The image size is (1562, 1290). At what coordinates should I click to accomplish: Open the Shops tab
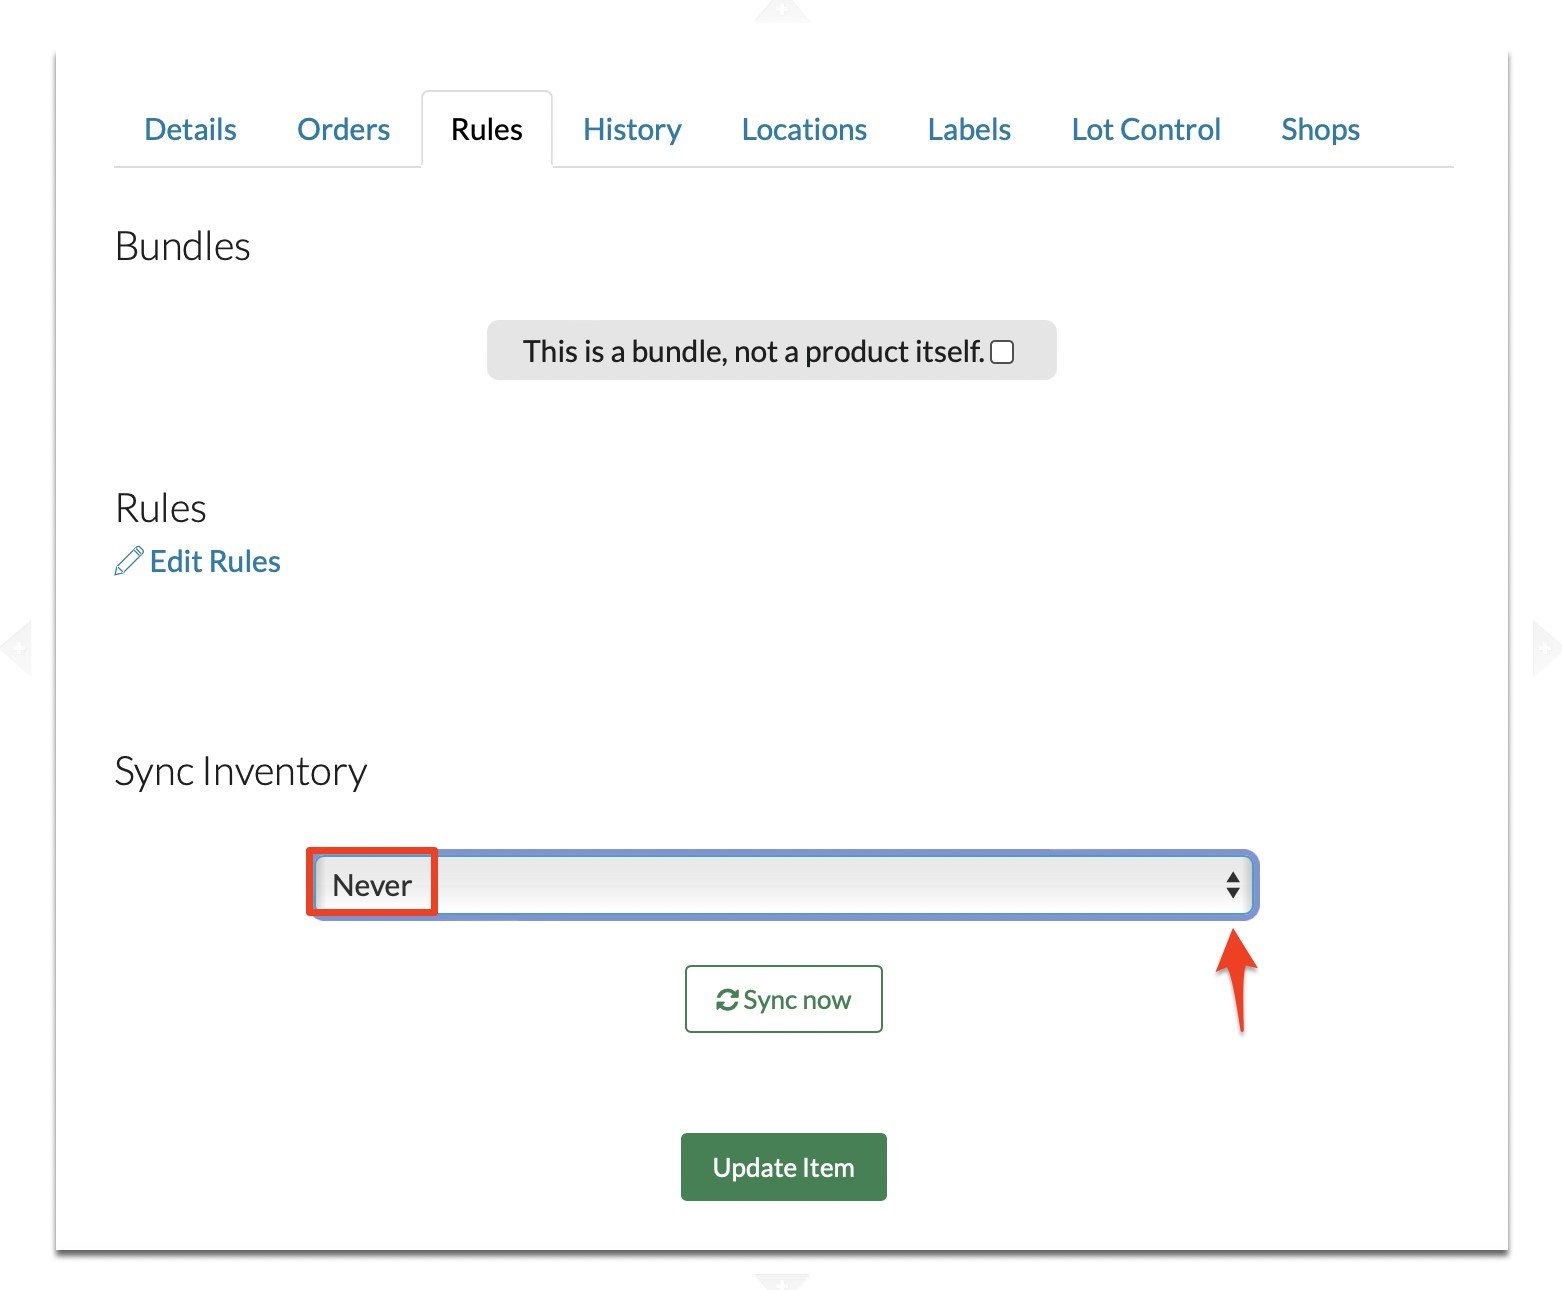(1320, 129)
